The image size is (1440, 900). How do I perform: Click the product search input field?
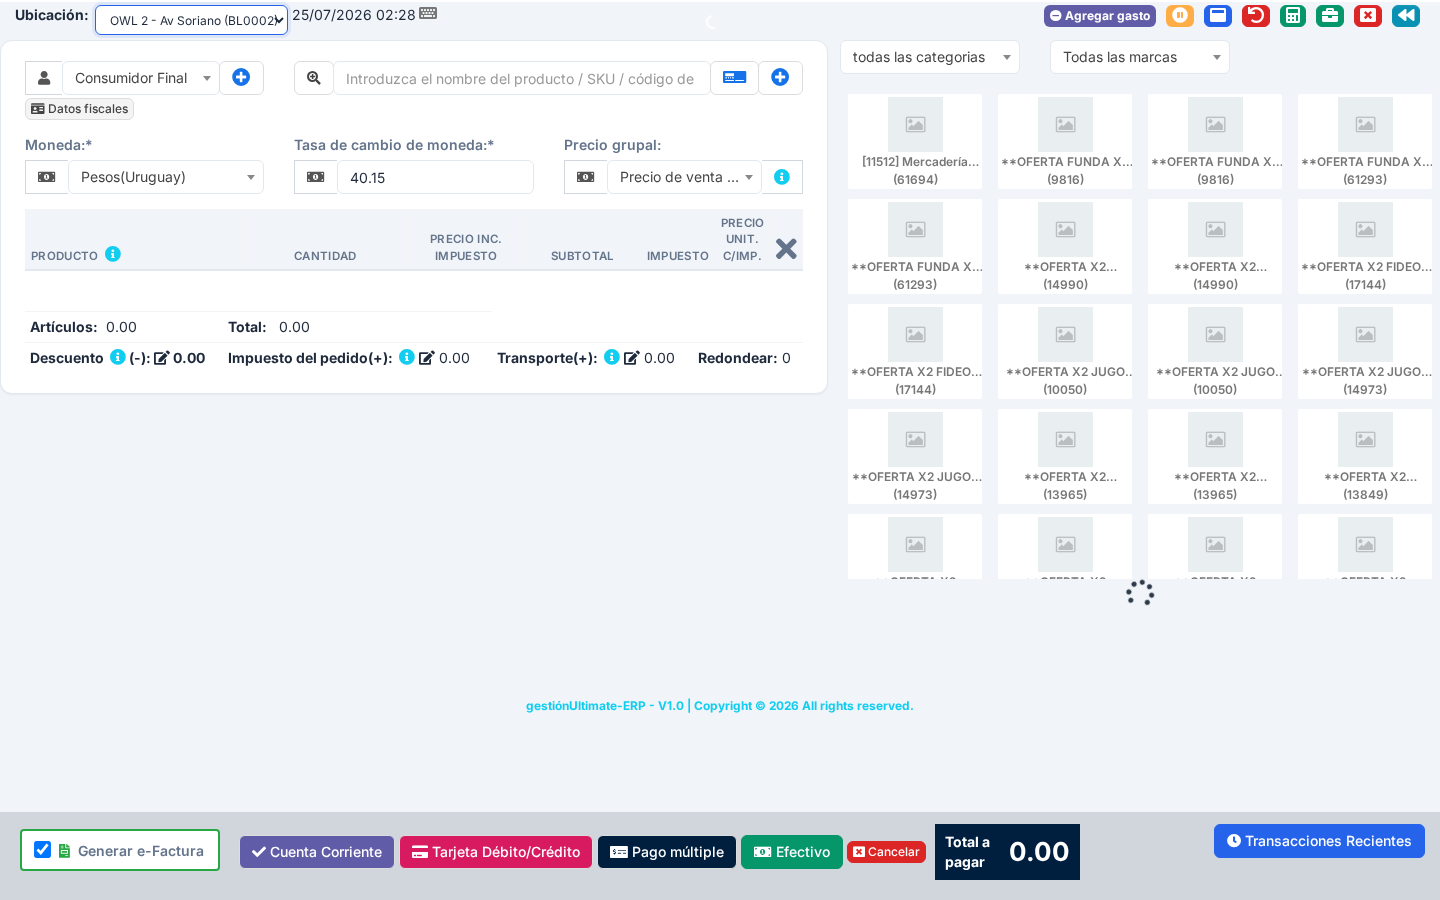(521, 78)
